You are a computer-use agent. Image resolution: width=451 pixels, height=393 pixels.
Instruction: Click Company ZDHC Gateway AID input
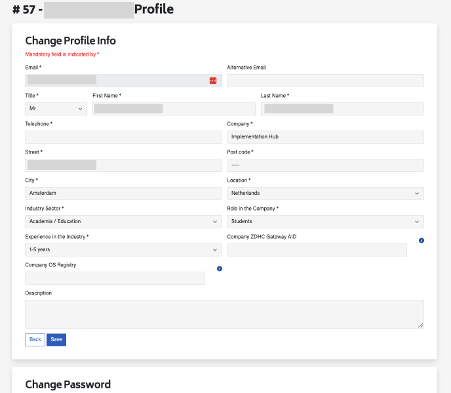pyautogui.click(x=317, y=250)
